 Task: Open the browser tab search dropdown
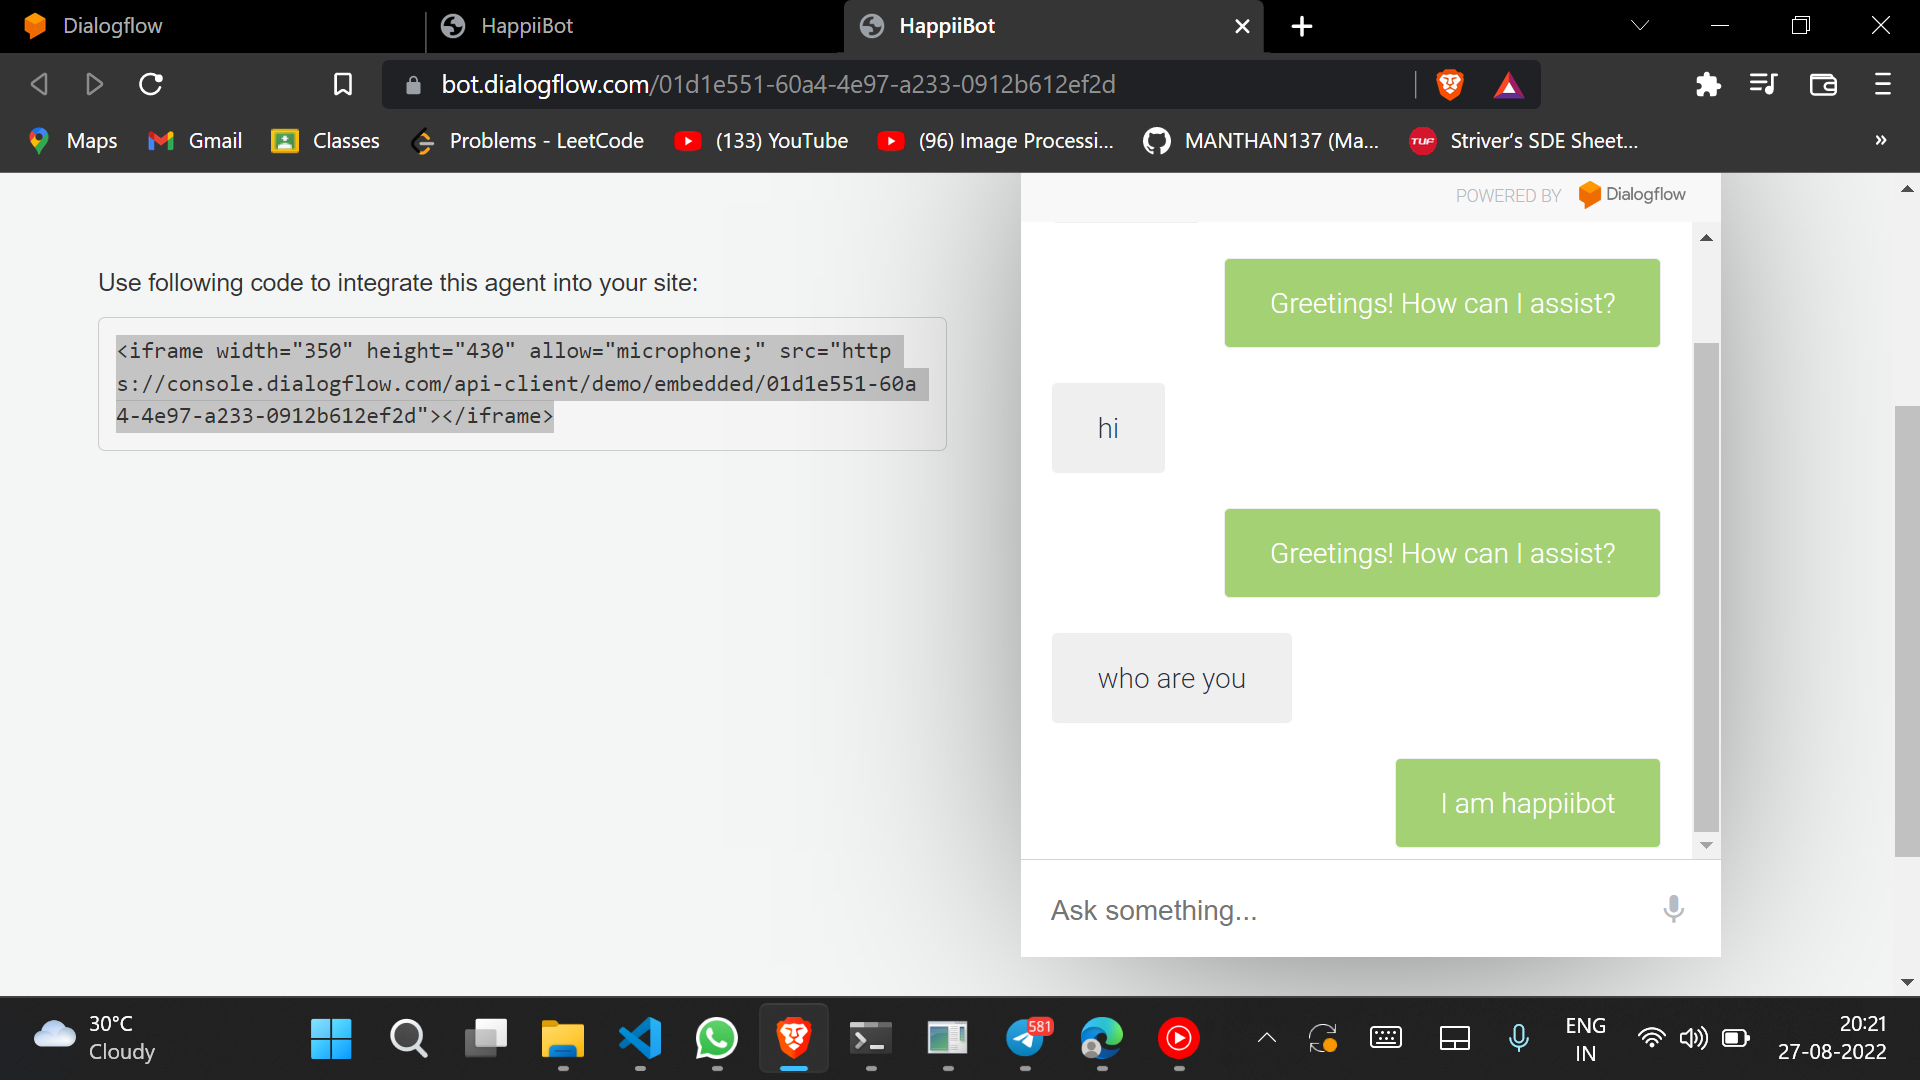click(x=1640, y=25)
